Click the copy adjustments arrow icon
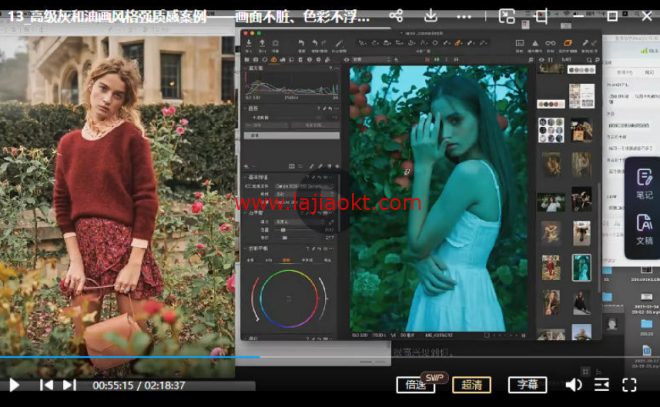660x407 pixels. (x=585, y=43)
